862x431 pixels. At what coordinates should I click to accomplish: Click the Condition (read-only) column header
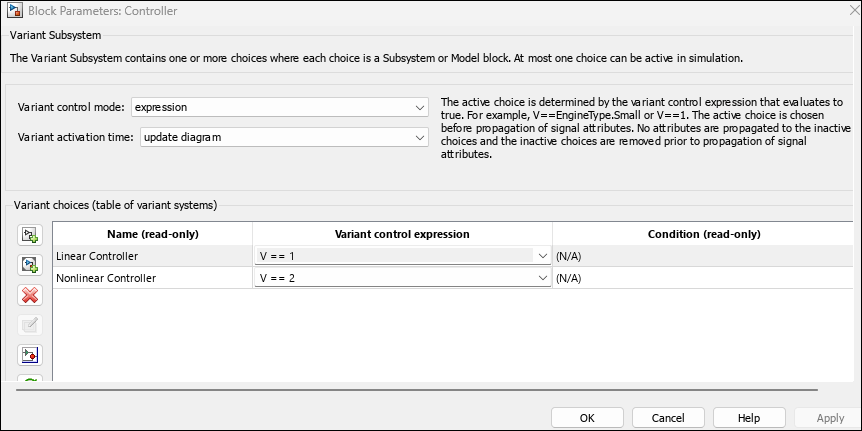click(704, 234)
